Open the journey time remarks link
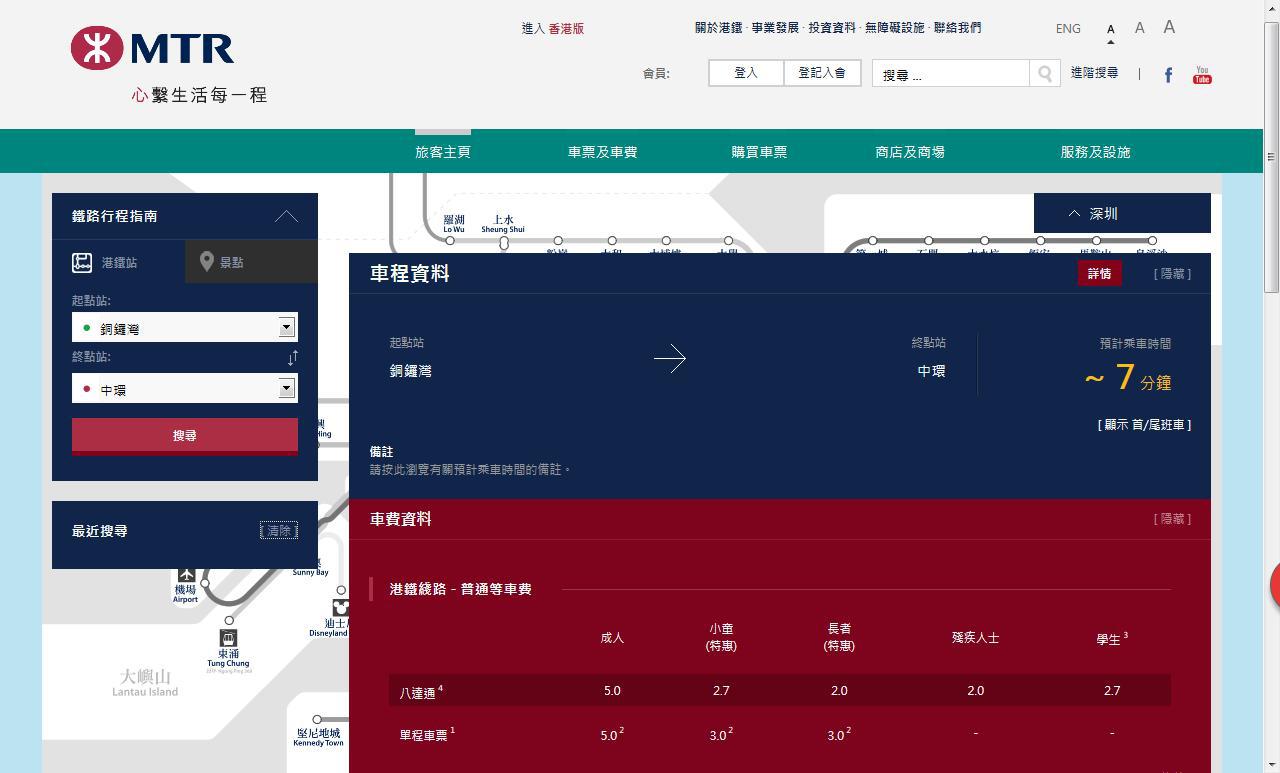1280x773 pixels. (470, 469)
